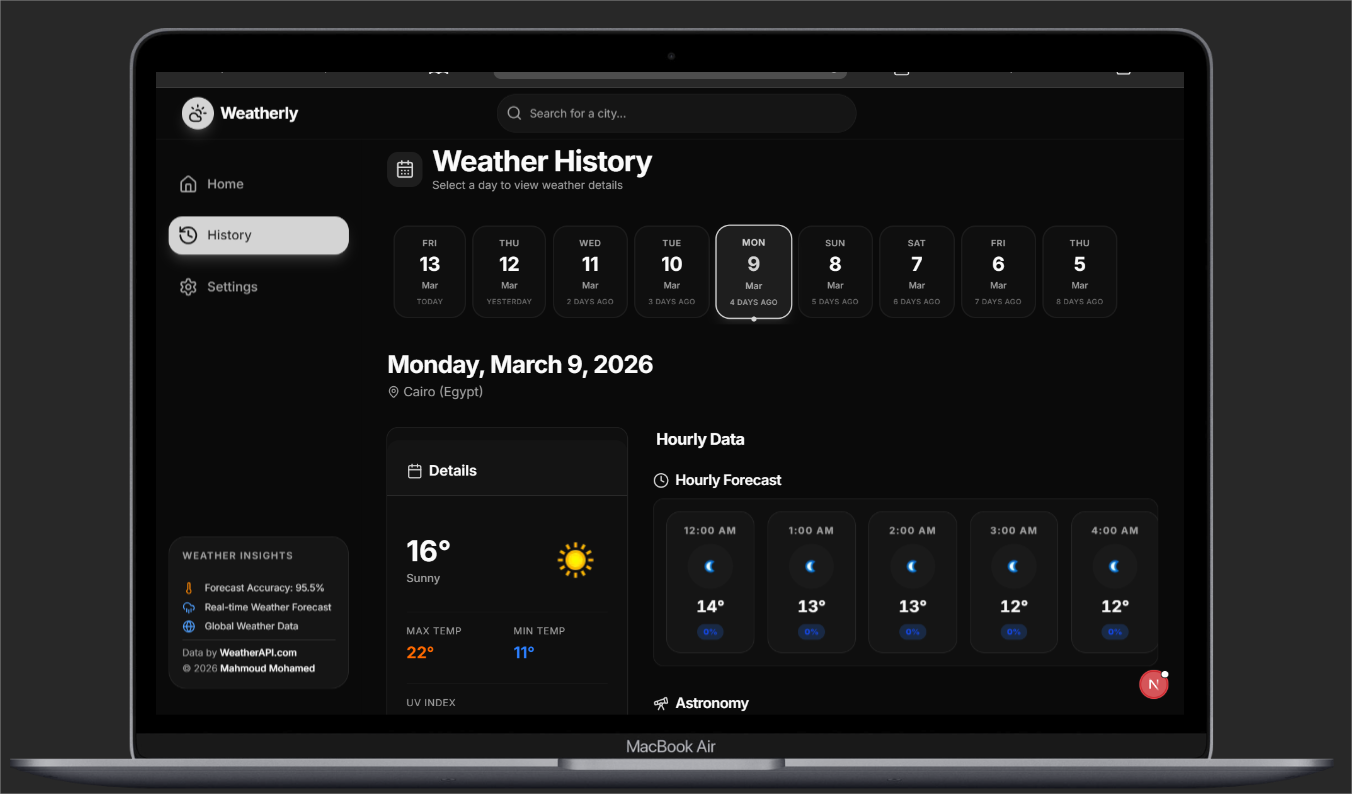Click the red N badge icon

1153,684
